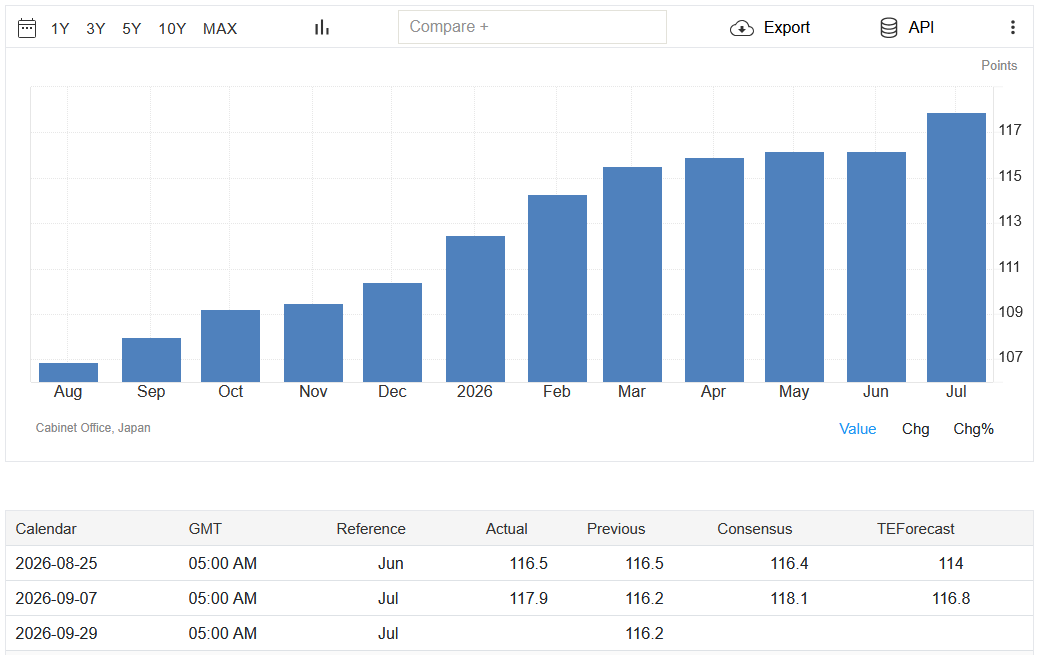Switch chart to Chg view
Viewport: 1040px width, 655px height.
point(915,429)
